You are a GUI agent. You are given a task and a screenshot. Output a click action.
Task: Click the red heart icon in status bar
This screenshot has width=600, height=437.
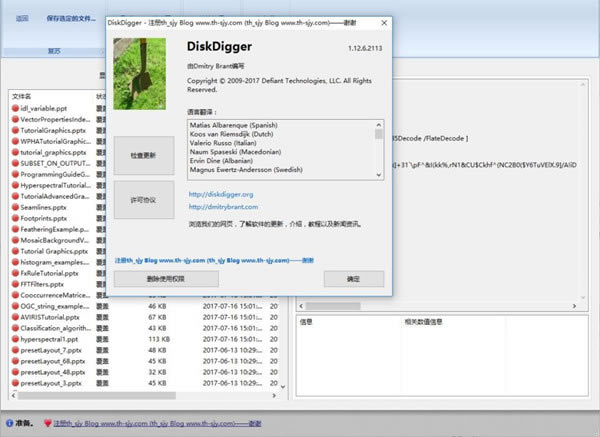tap(48, 423)
